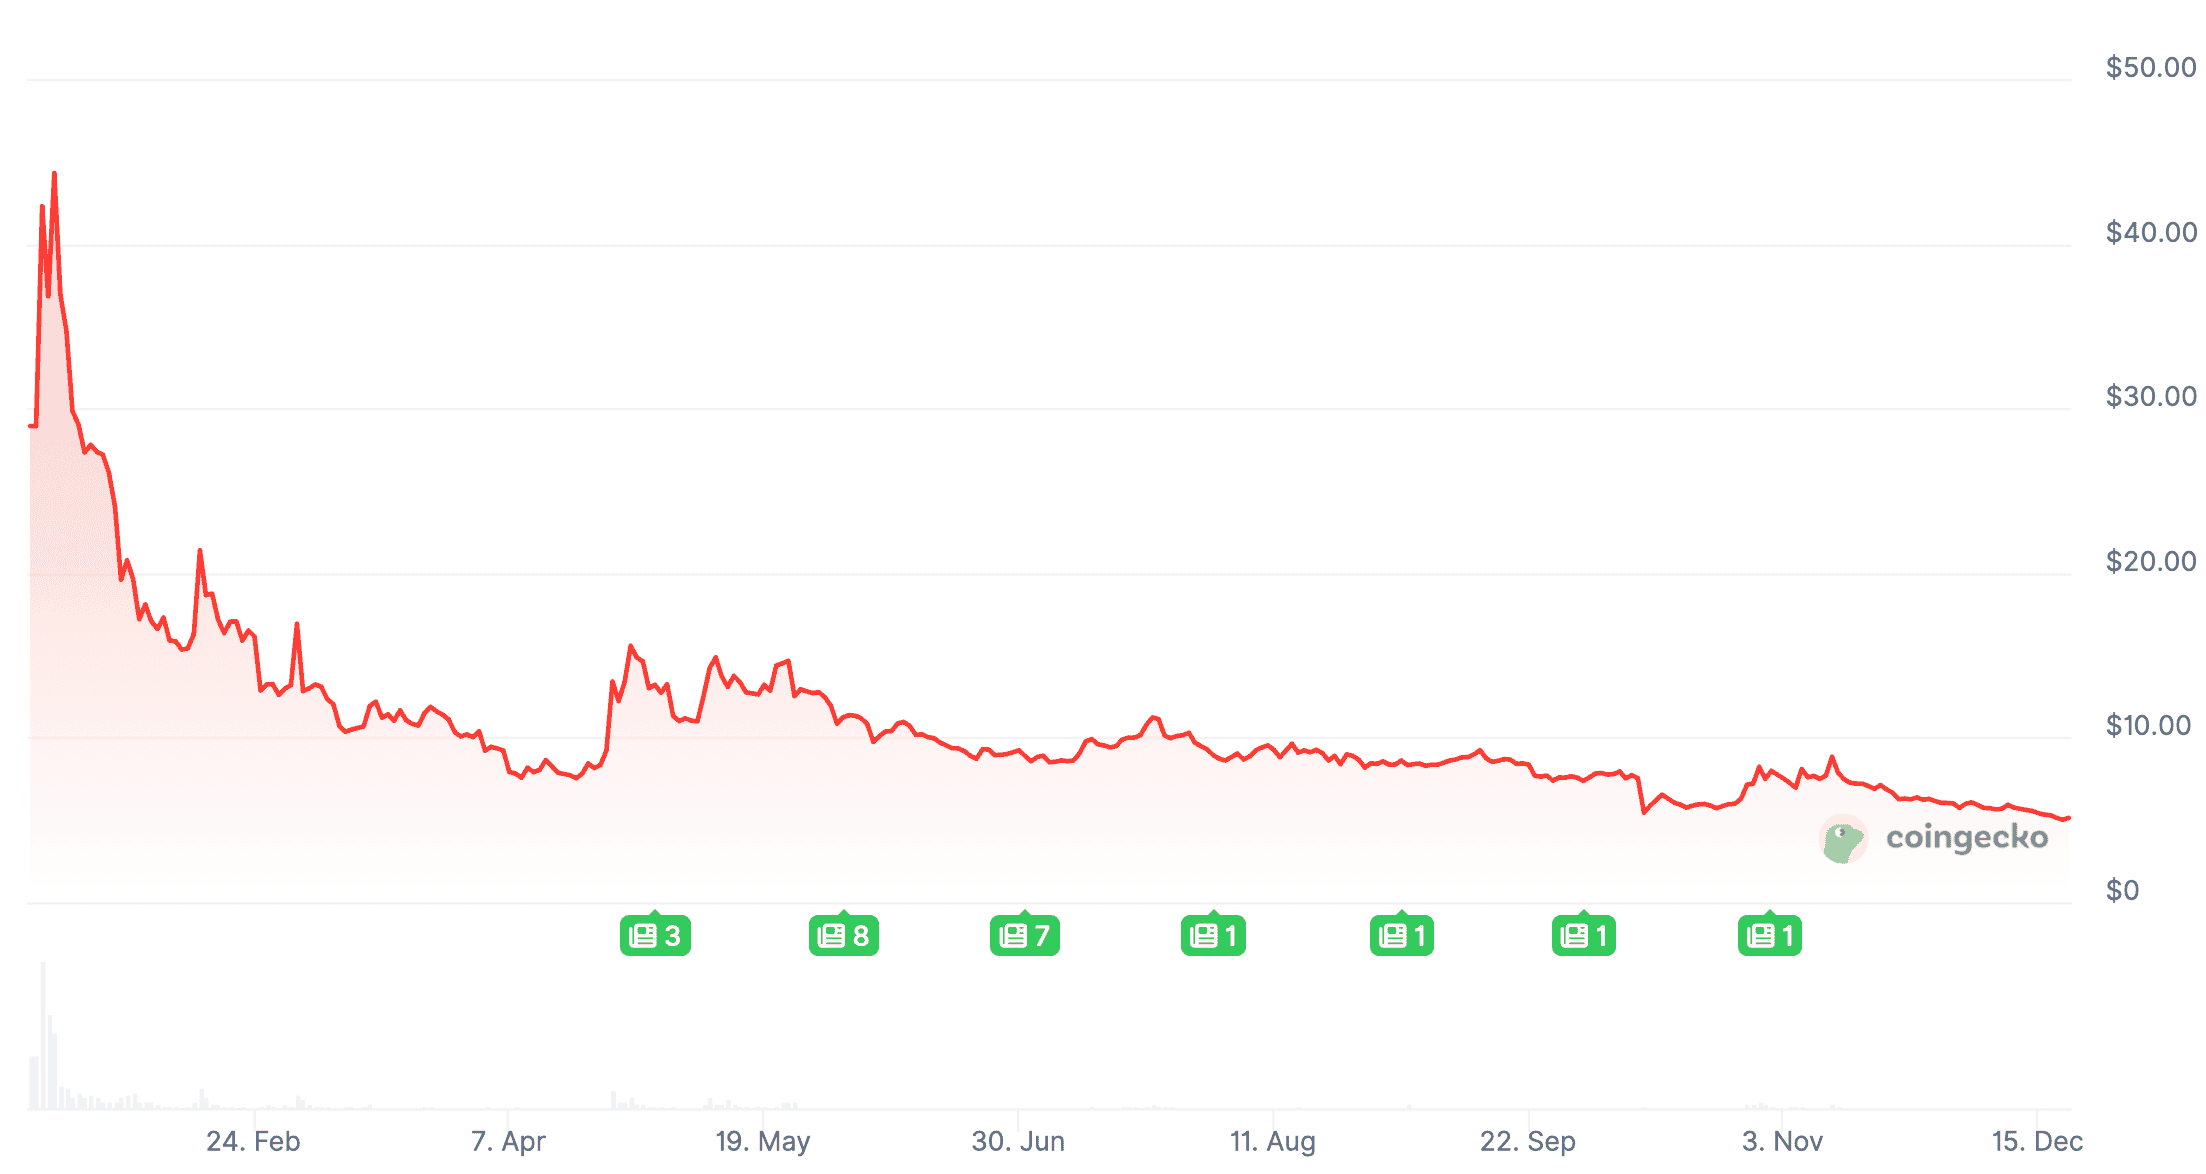The image size is (2206, 1174).
Task: Click the 15. Dec date label
Action: [x=2037, y=1141]
